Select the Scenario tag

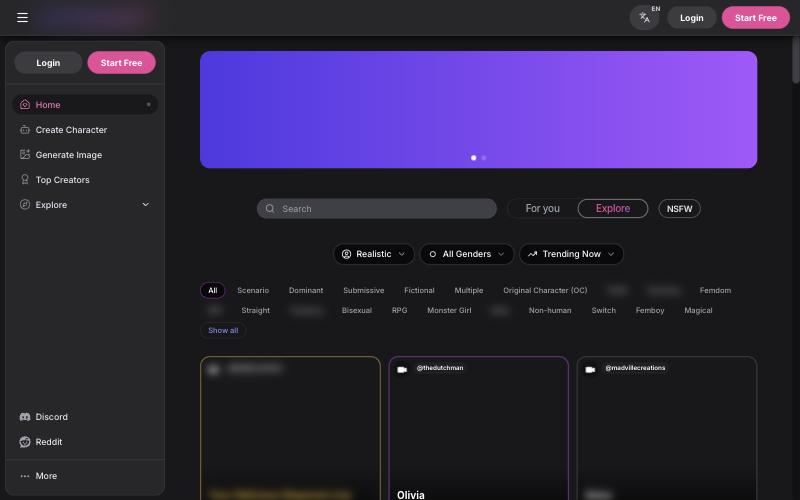[x=253, y=290]
